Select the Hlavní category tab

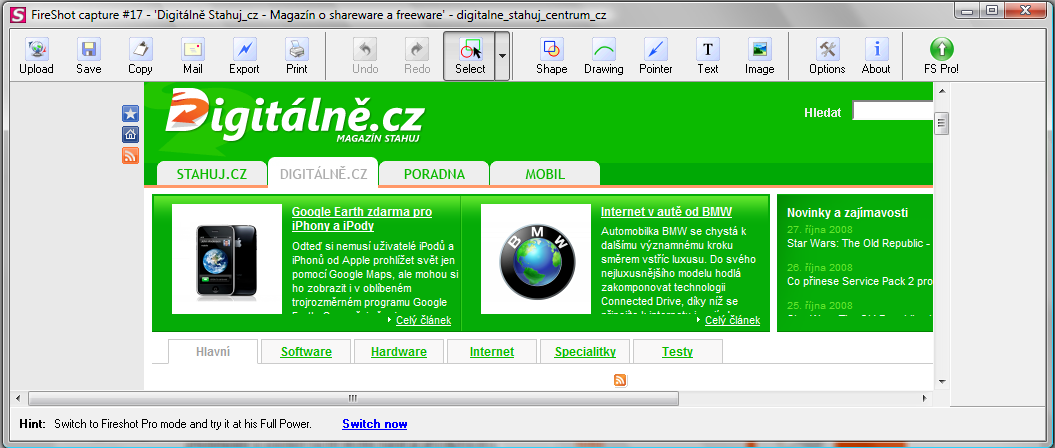point(213,352)
